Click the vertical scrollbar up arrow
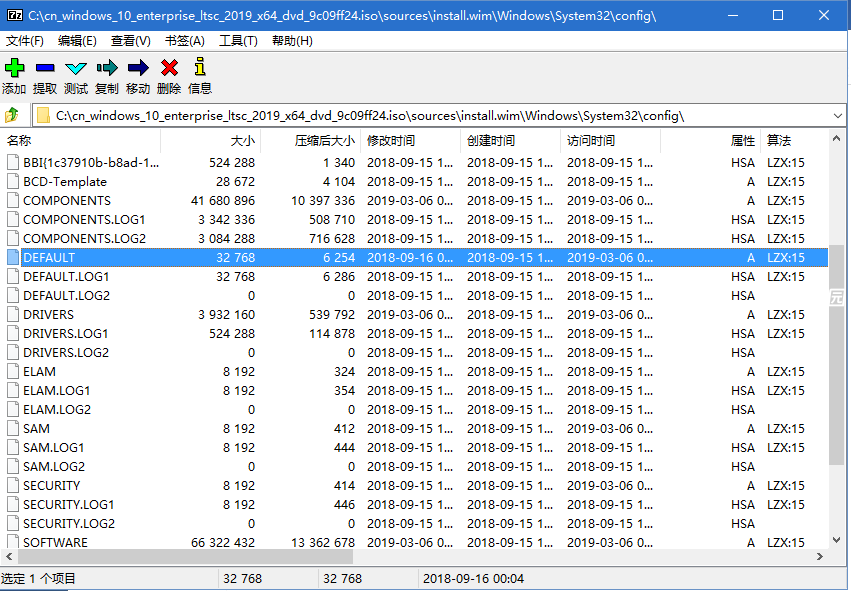This screenshot has height=591, width=851. point(836,139)
